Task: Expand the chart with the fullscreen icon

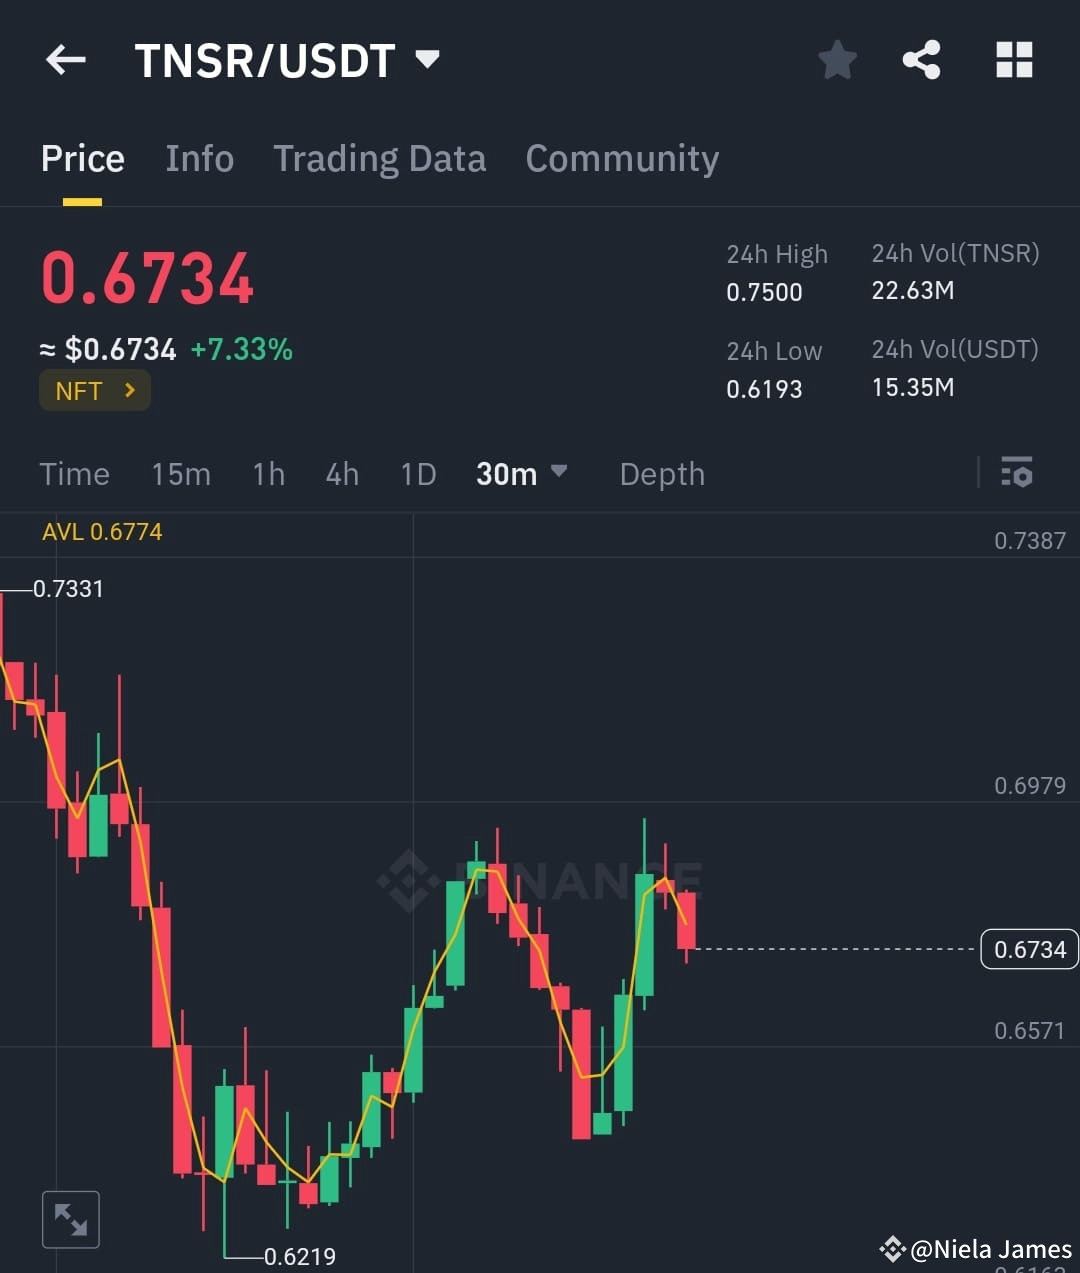Action: pos(70,1219)
